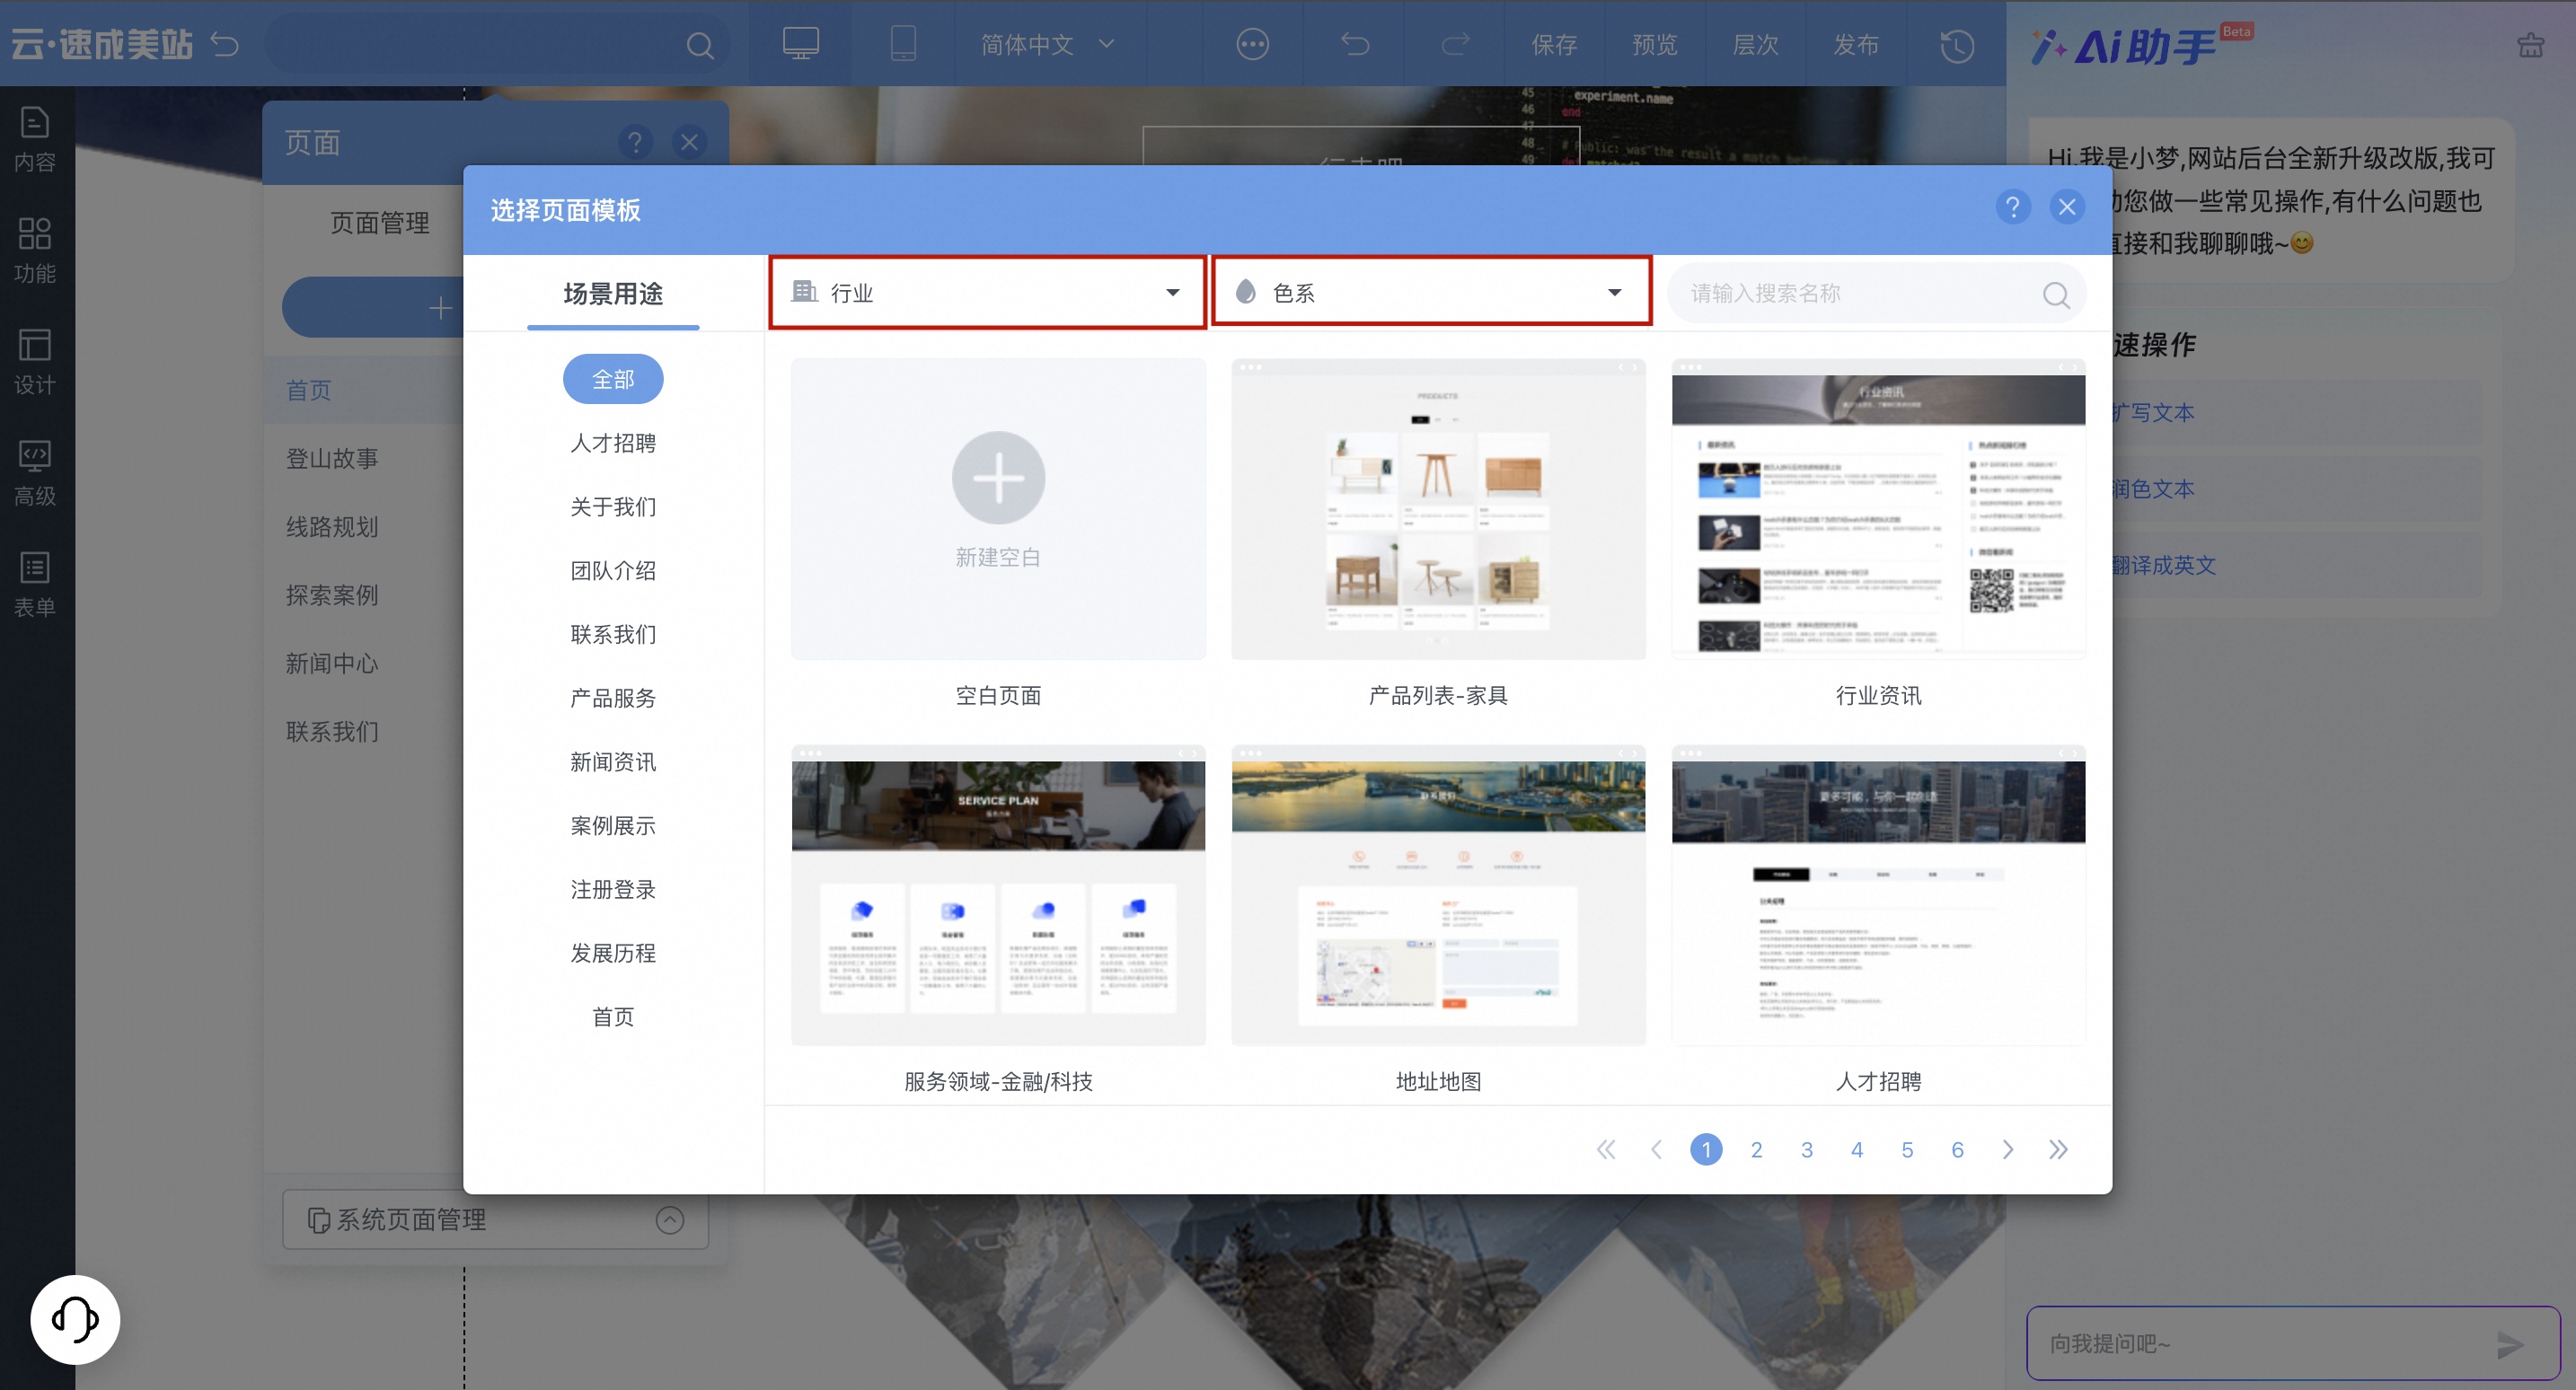2576x1390 pixels.
Task: Open the more options ellipsis icon
Action: (x=1252, y=44)
